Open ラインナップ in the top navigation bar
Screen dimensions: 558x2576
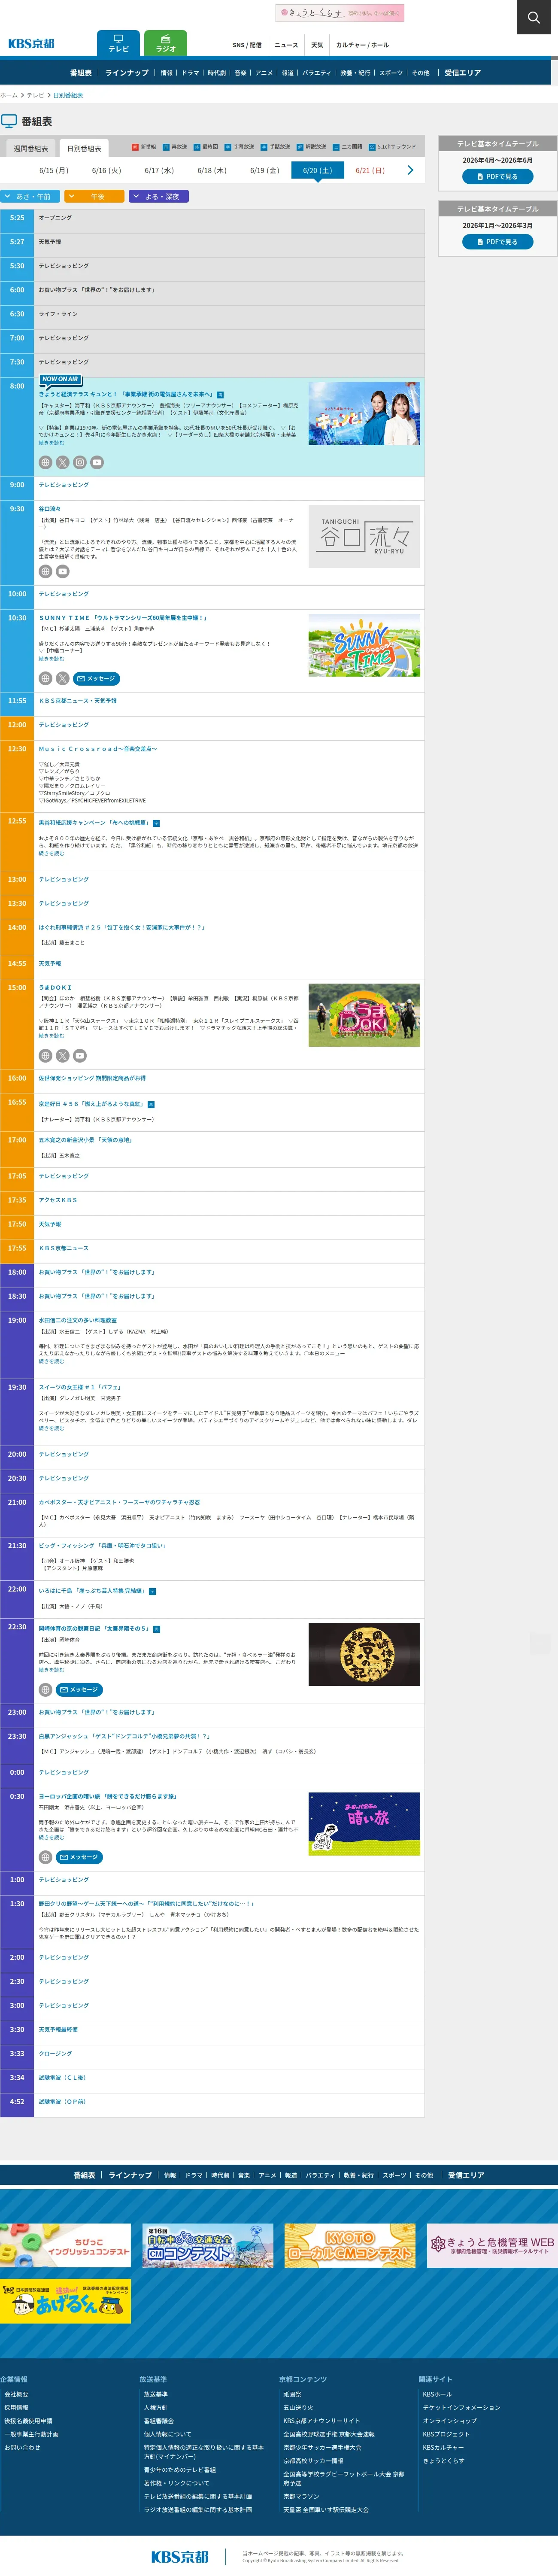[x=127, y=73]
